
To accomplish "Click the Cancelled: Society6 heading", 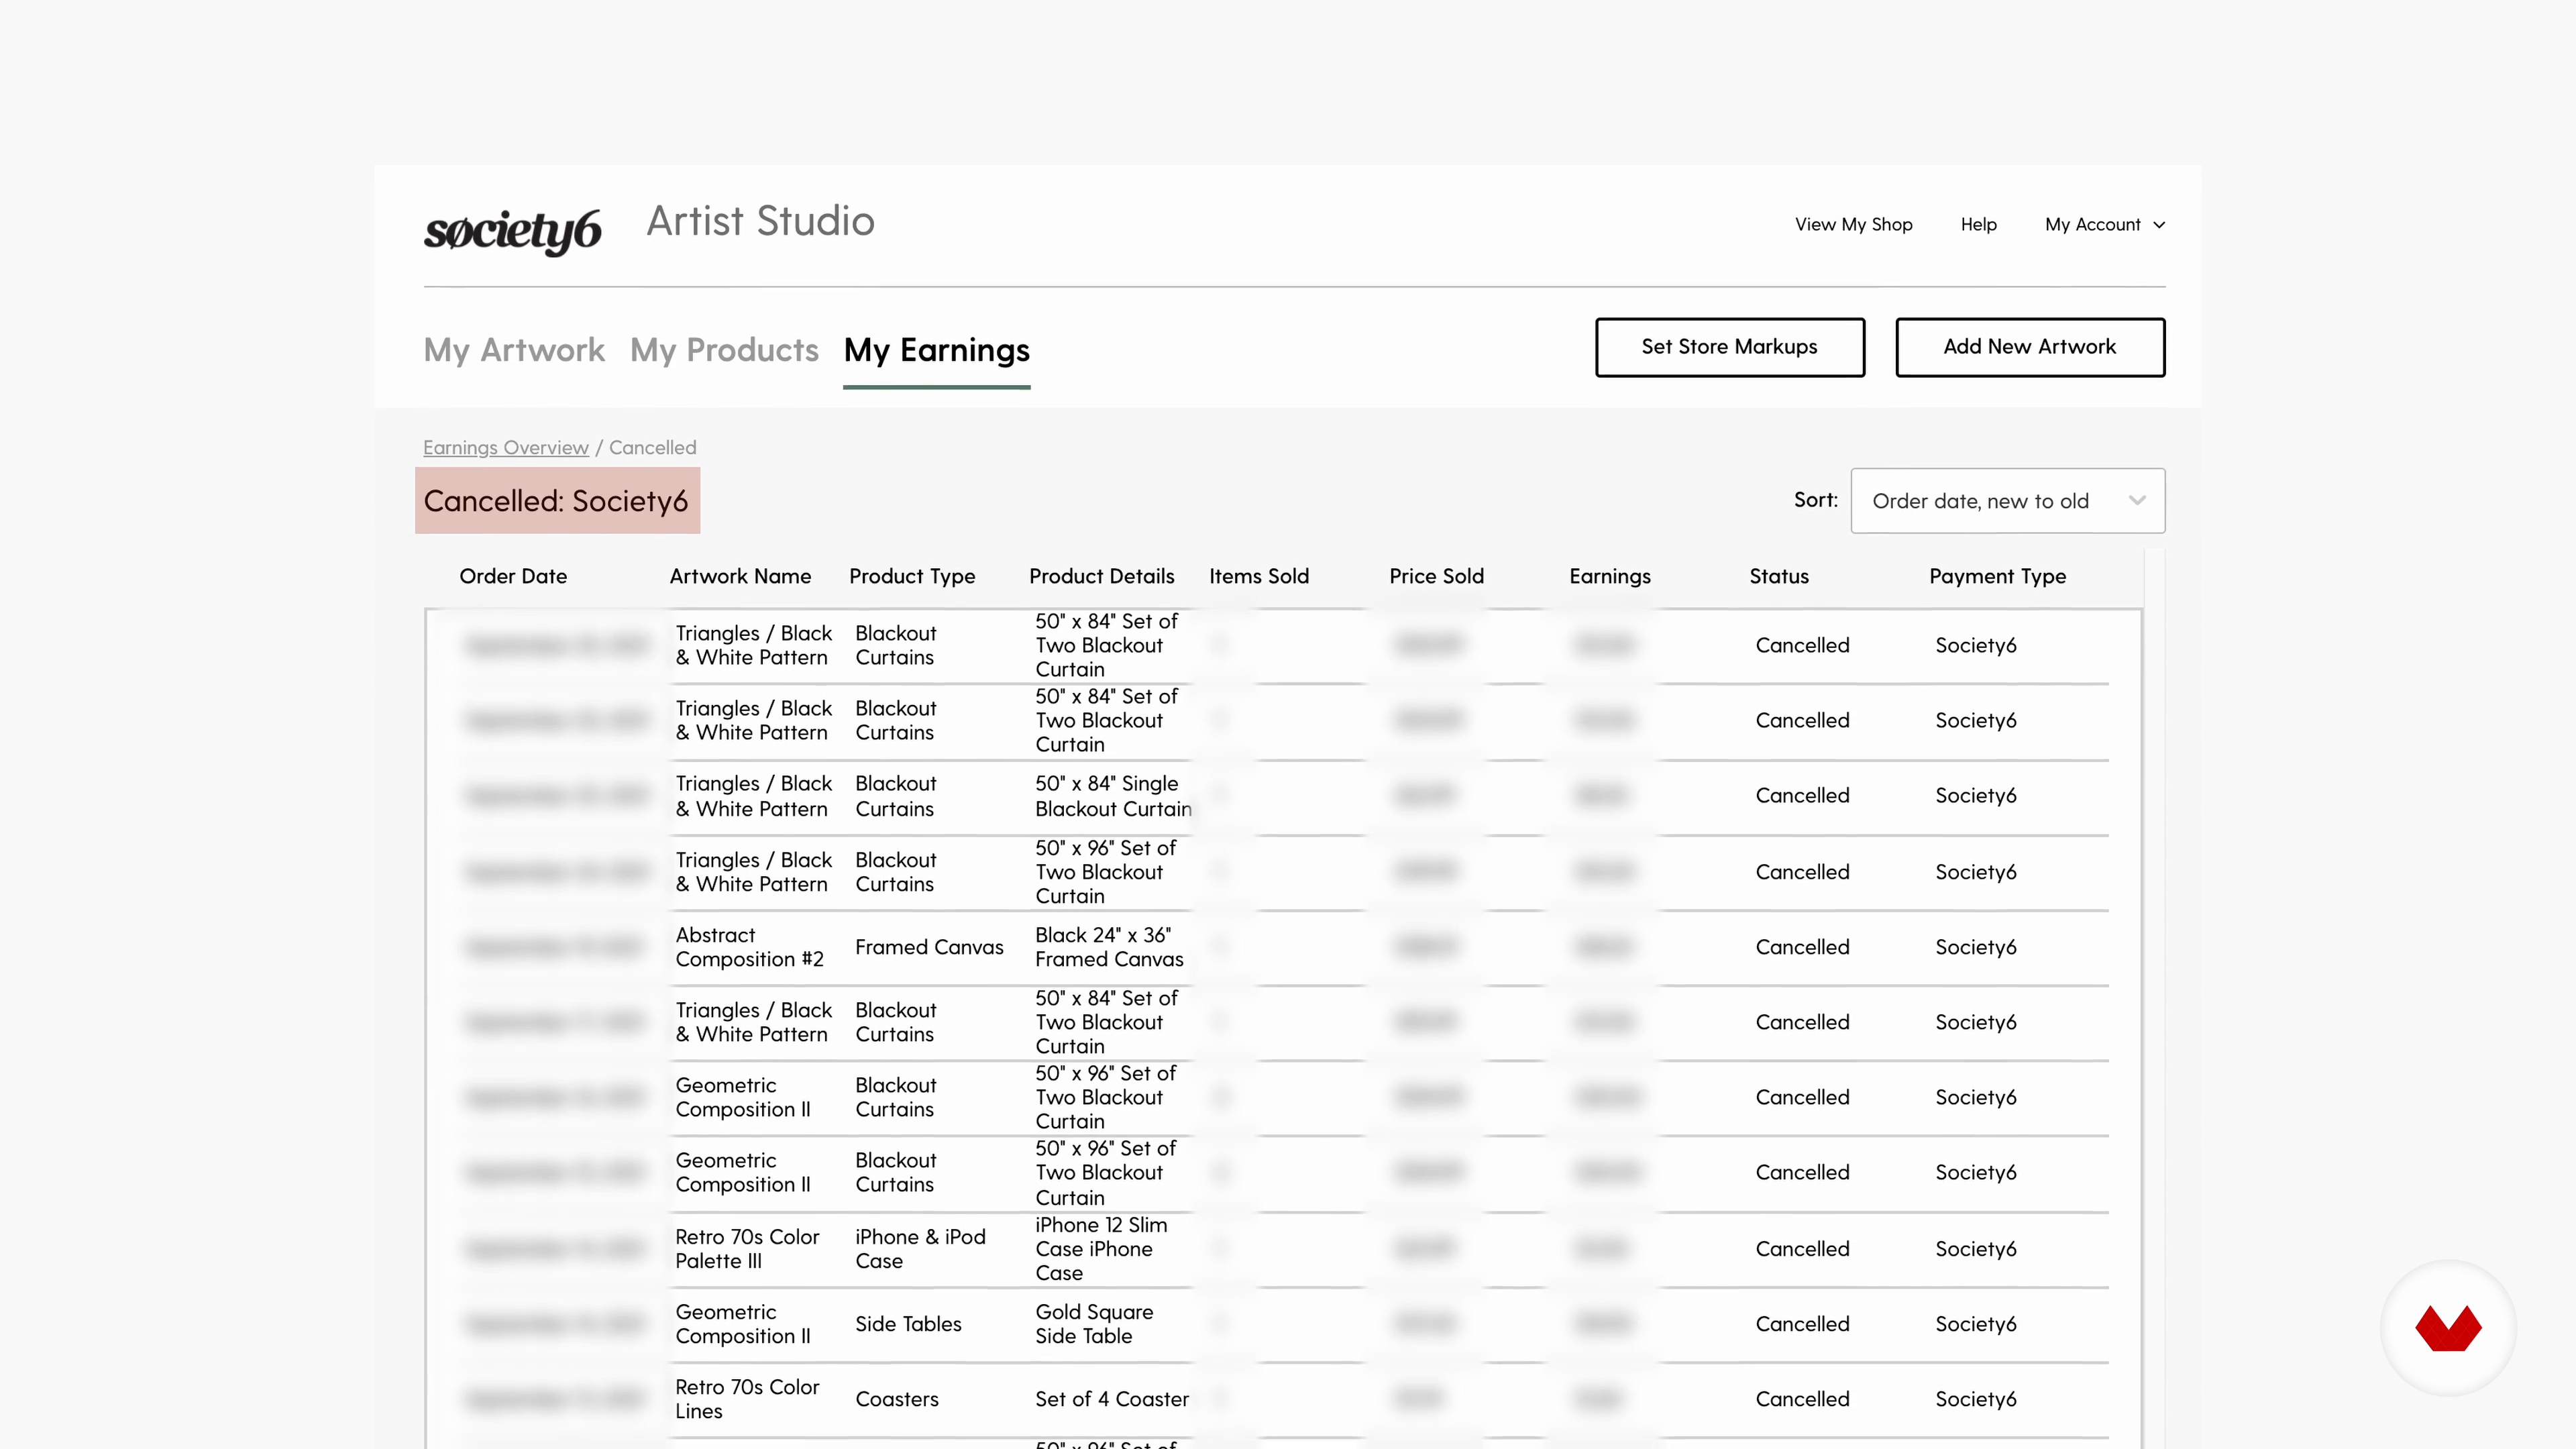I will [556, 500].
